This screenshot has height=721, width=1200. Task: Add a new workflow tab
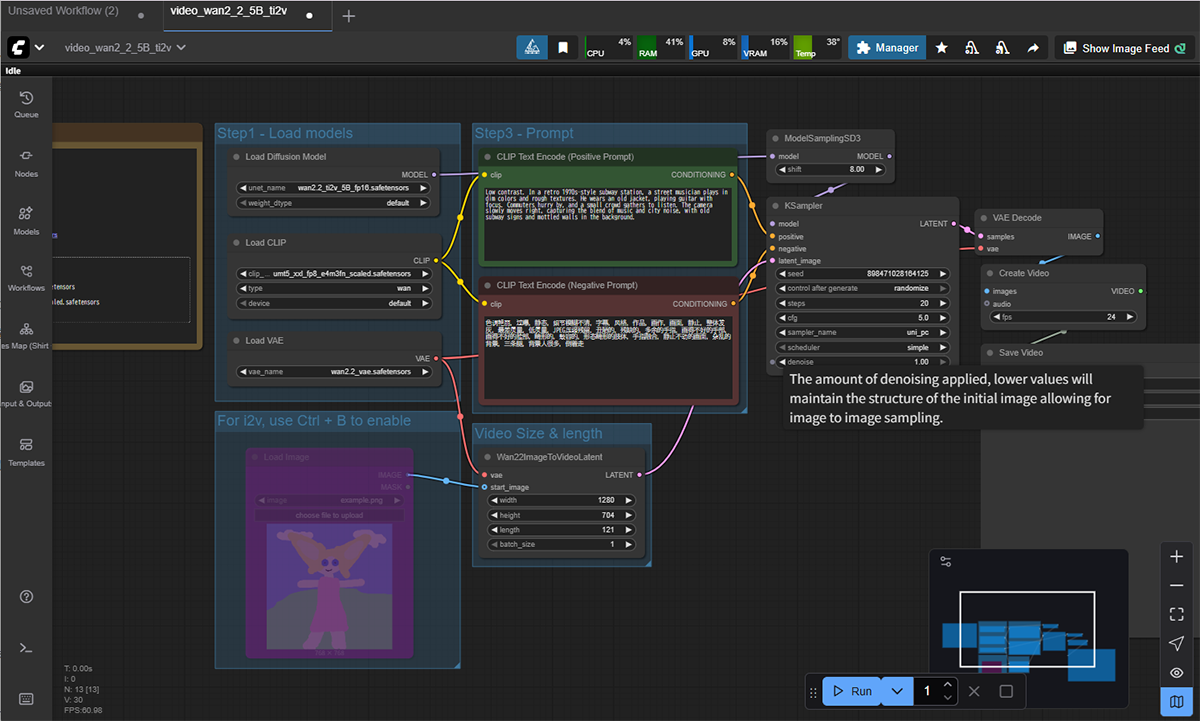pyautogui.click(x=348, y=16)
